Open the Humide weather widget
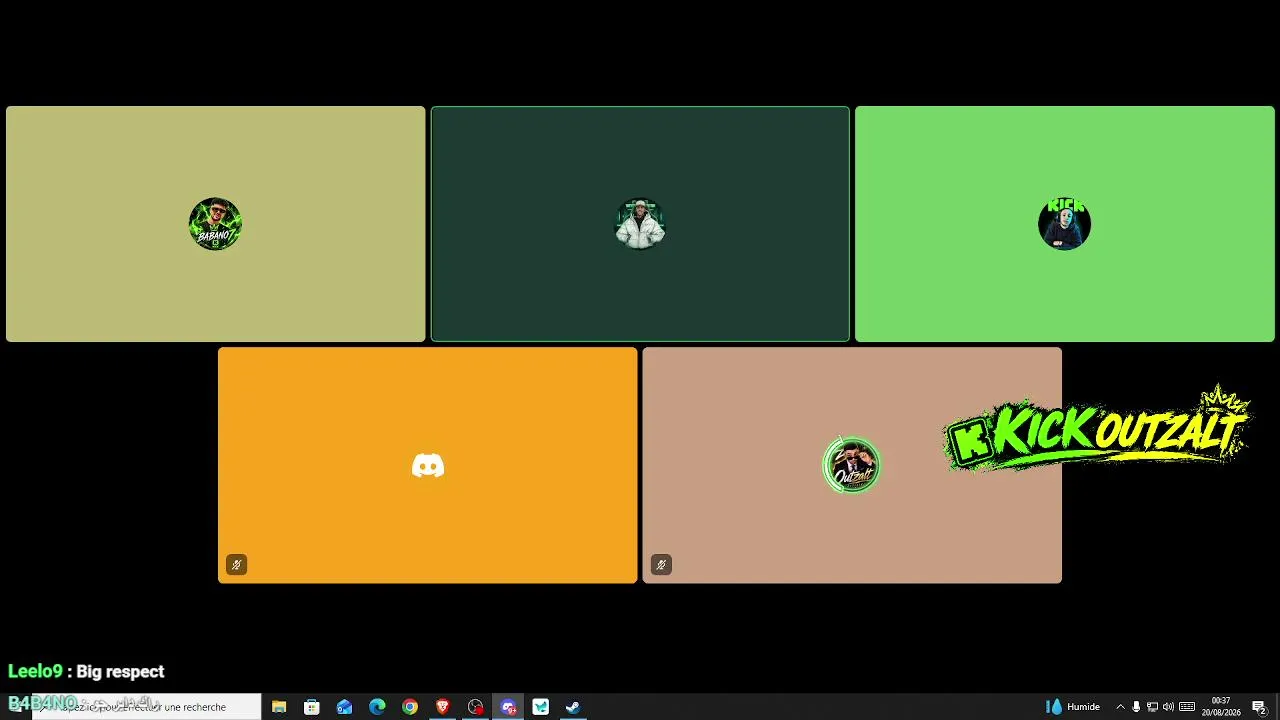Viewport: 1280px width, 720px height. (1072, 707)
